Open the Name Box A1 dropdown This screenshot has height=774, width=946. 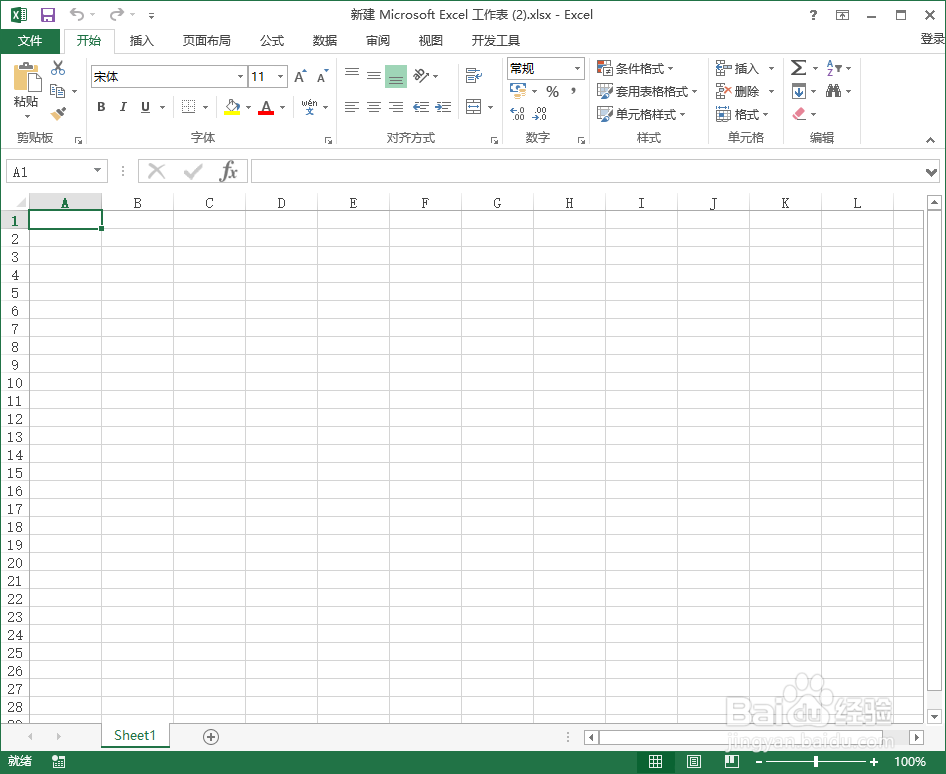tap(97, 171)
